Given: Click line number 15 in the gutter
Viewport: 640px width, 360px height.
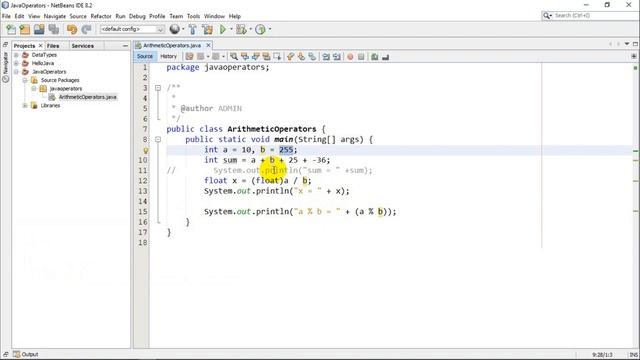Looking at the screenshot, I should pyautogui.click(x=142, y=211).
